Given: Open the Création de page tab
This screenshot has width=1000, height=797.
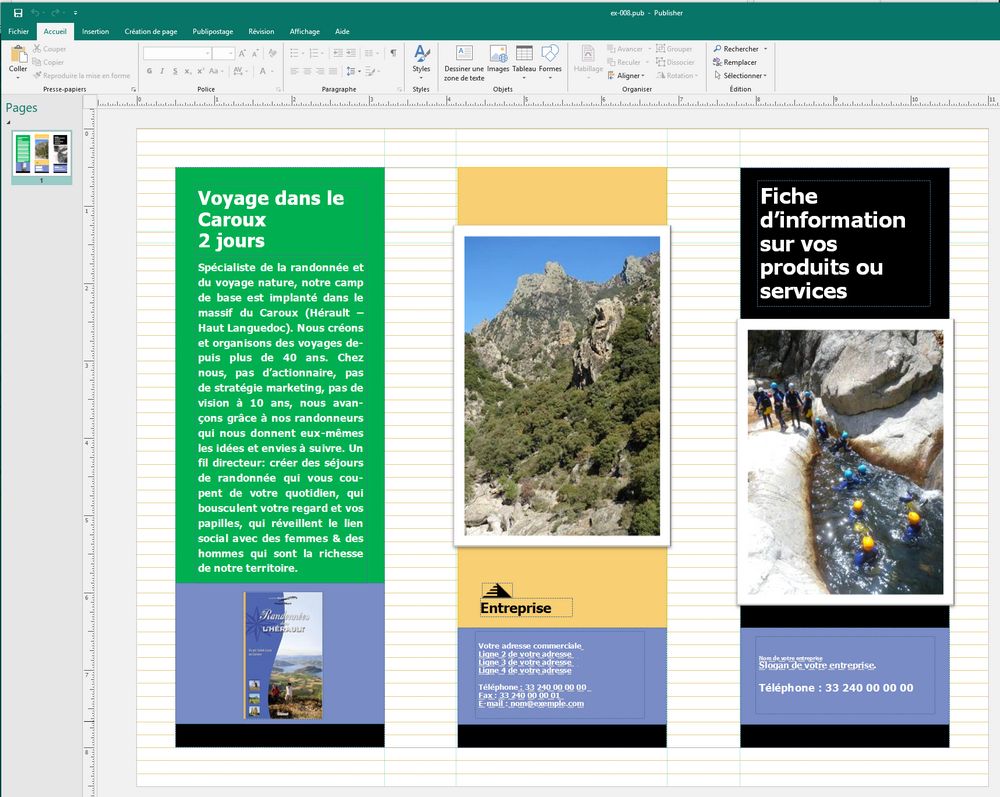Looking at the screenshot, I should [150, 31].
